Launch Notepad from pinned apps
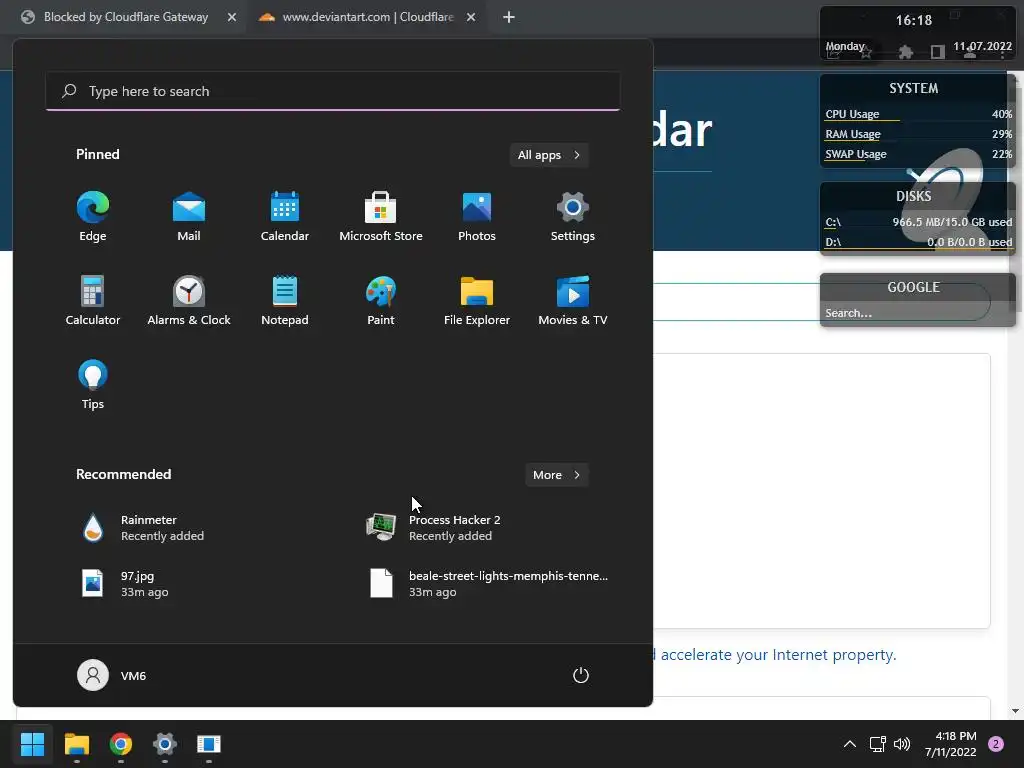The width and height of the screenshot is (1024, 768). click(285, 300)
